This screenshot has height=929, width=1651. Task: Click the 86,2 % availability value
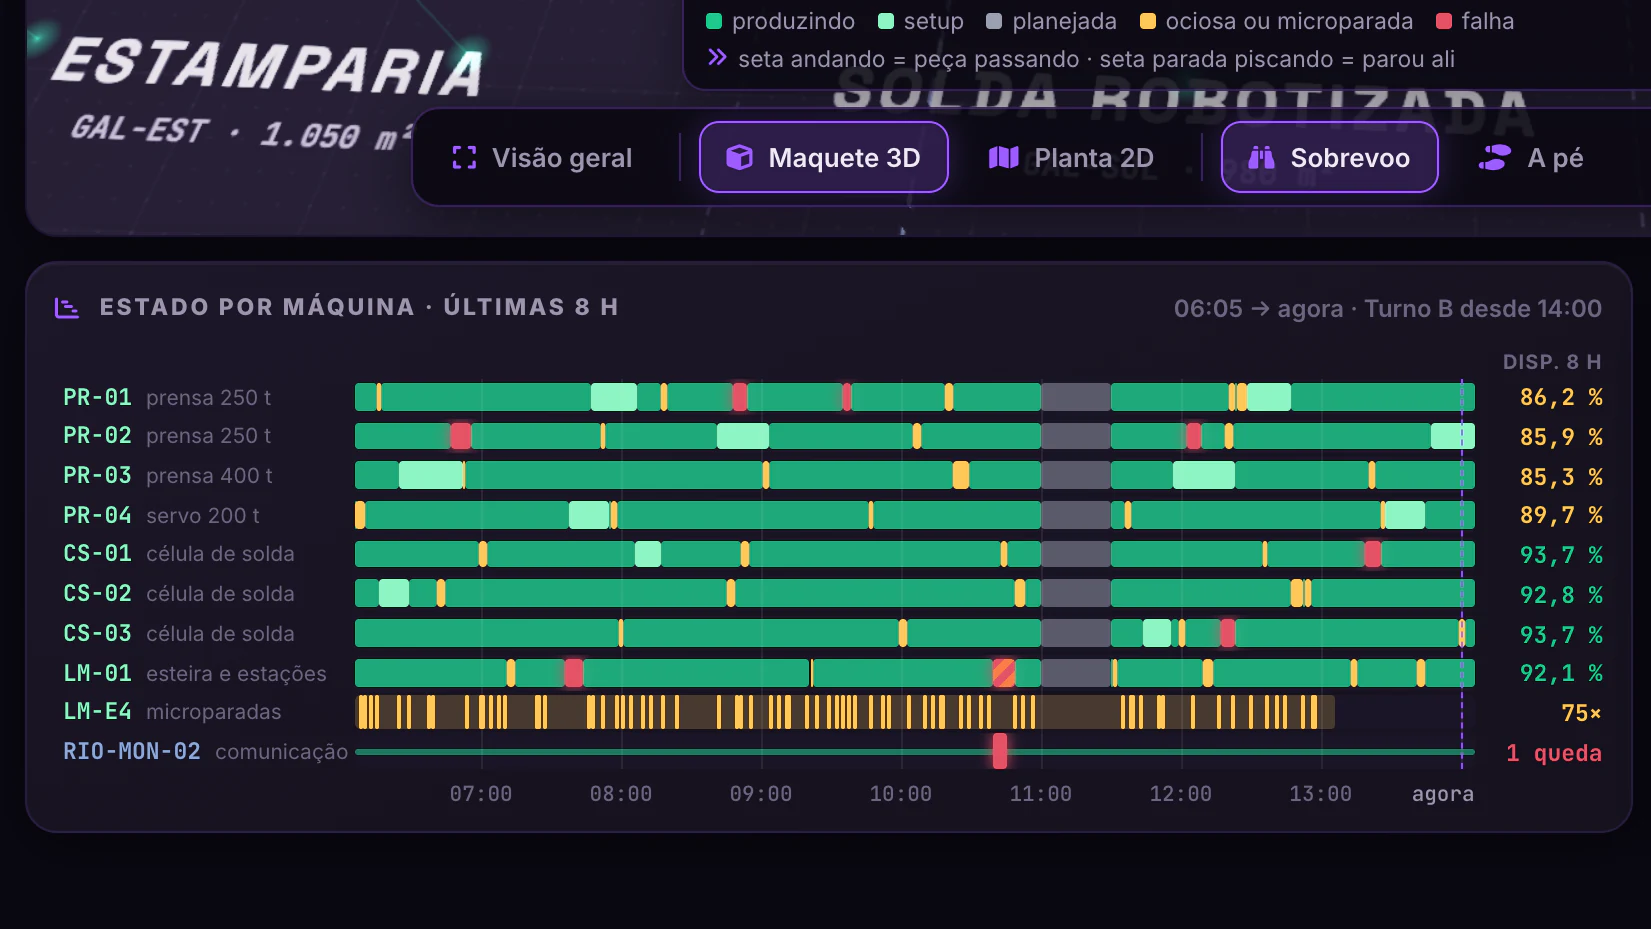[x=1561, y=397]
